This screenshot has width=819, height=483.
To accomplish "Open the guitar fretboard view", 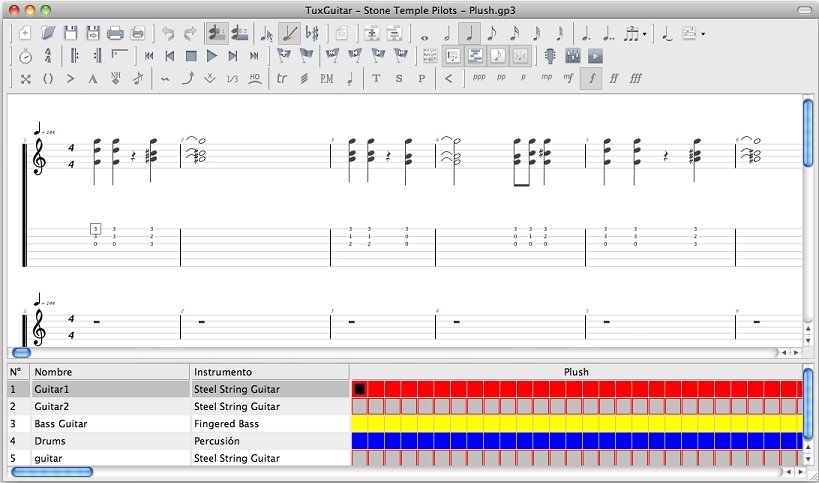I will (x=550, y=56).
